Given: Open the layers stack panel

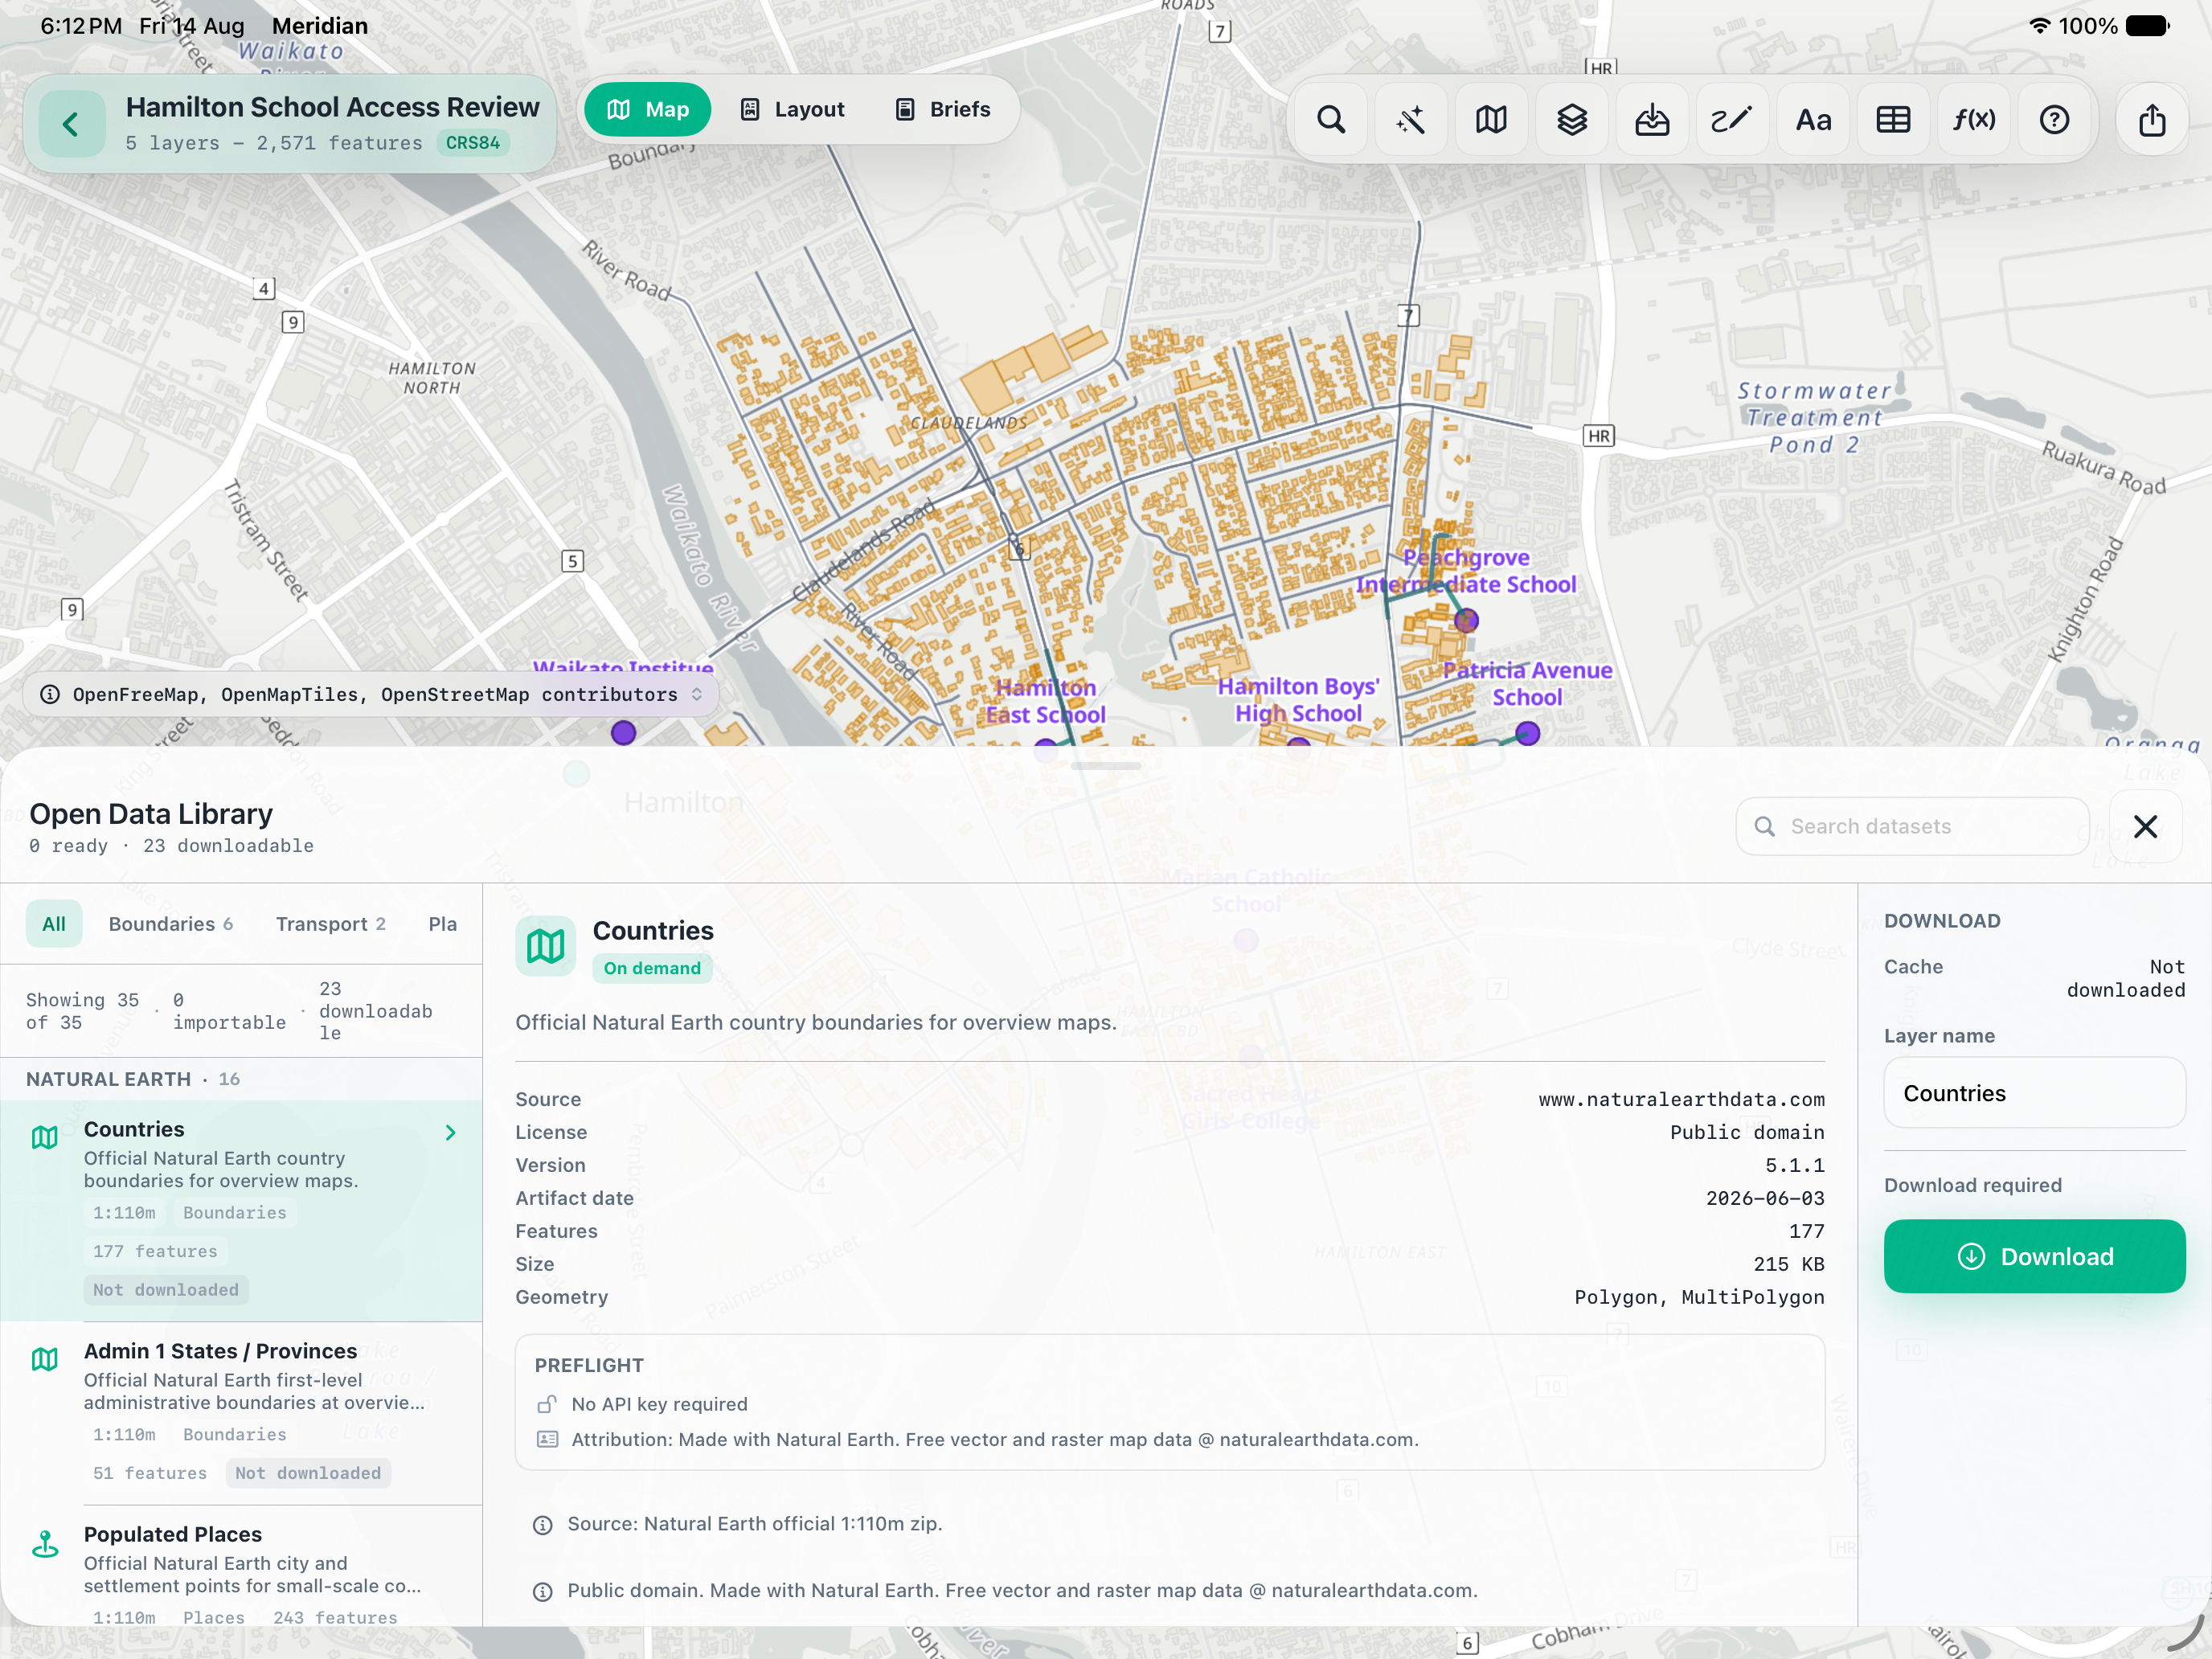Looking at the screenshot, I should pyautogui.click(x=1572, y=120).
